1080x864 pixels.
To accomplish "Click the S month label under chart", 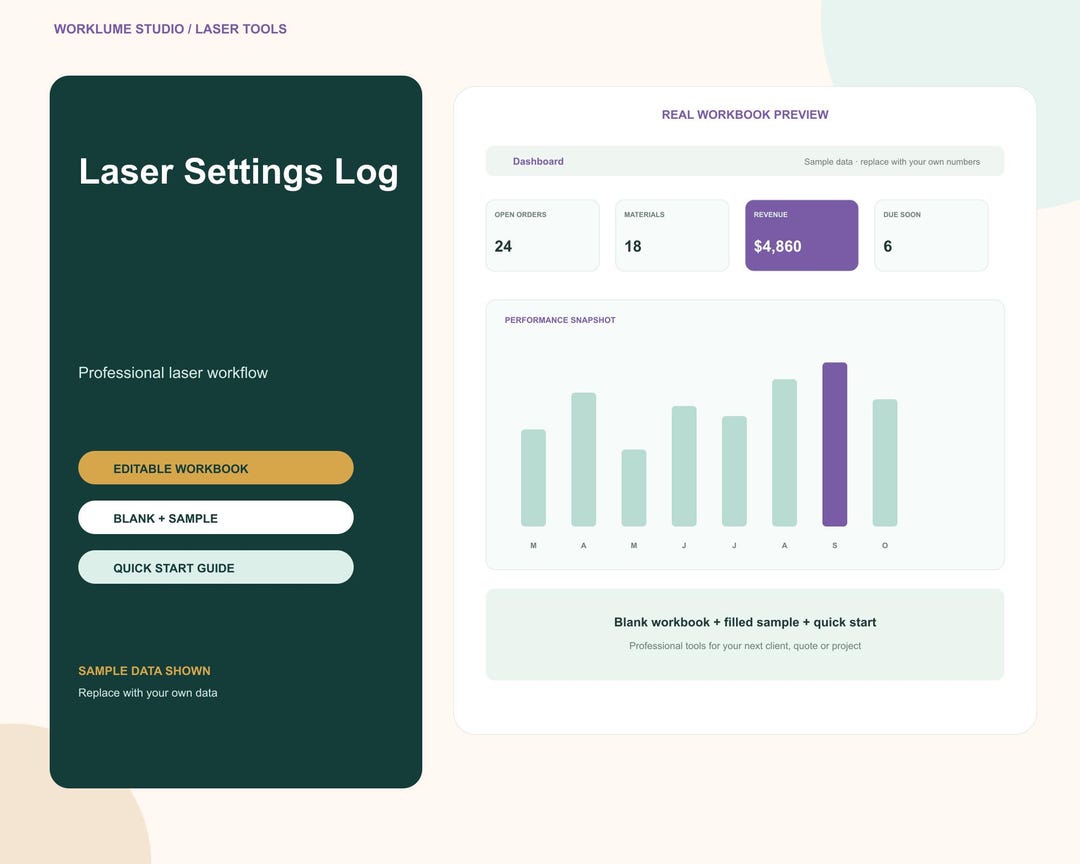I will point(835,546).
